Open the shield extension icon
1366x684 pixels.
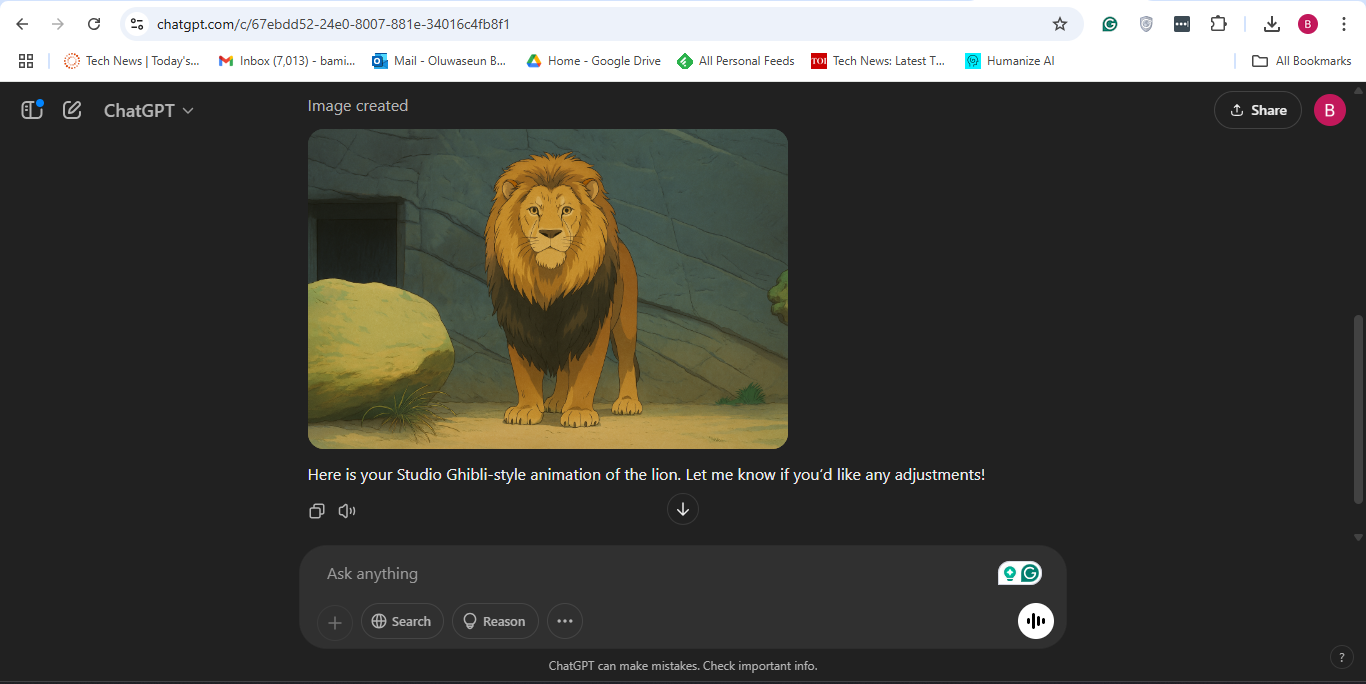pyautogui.click(x=1146, y=24)
